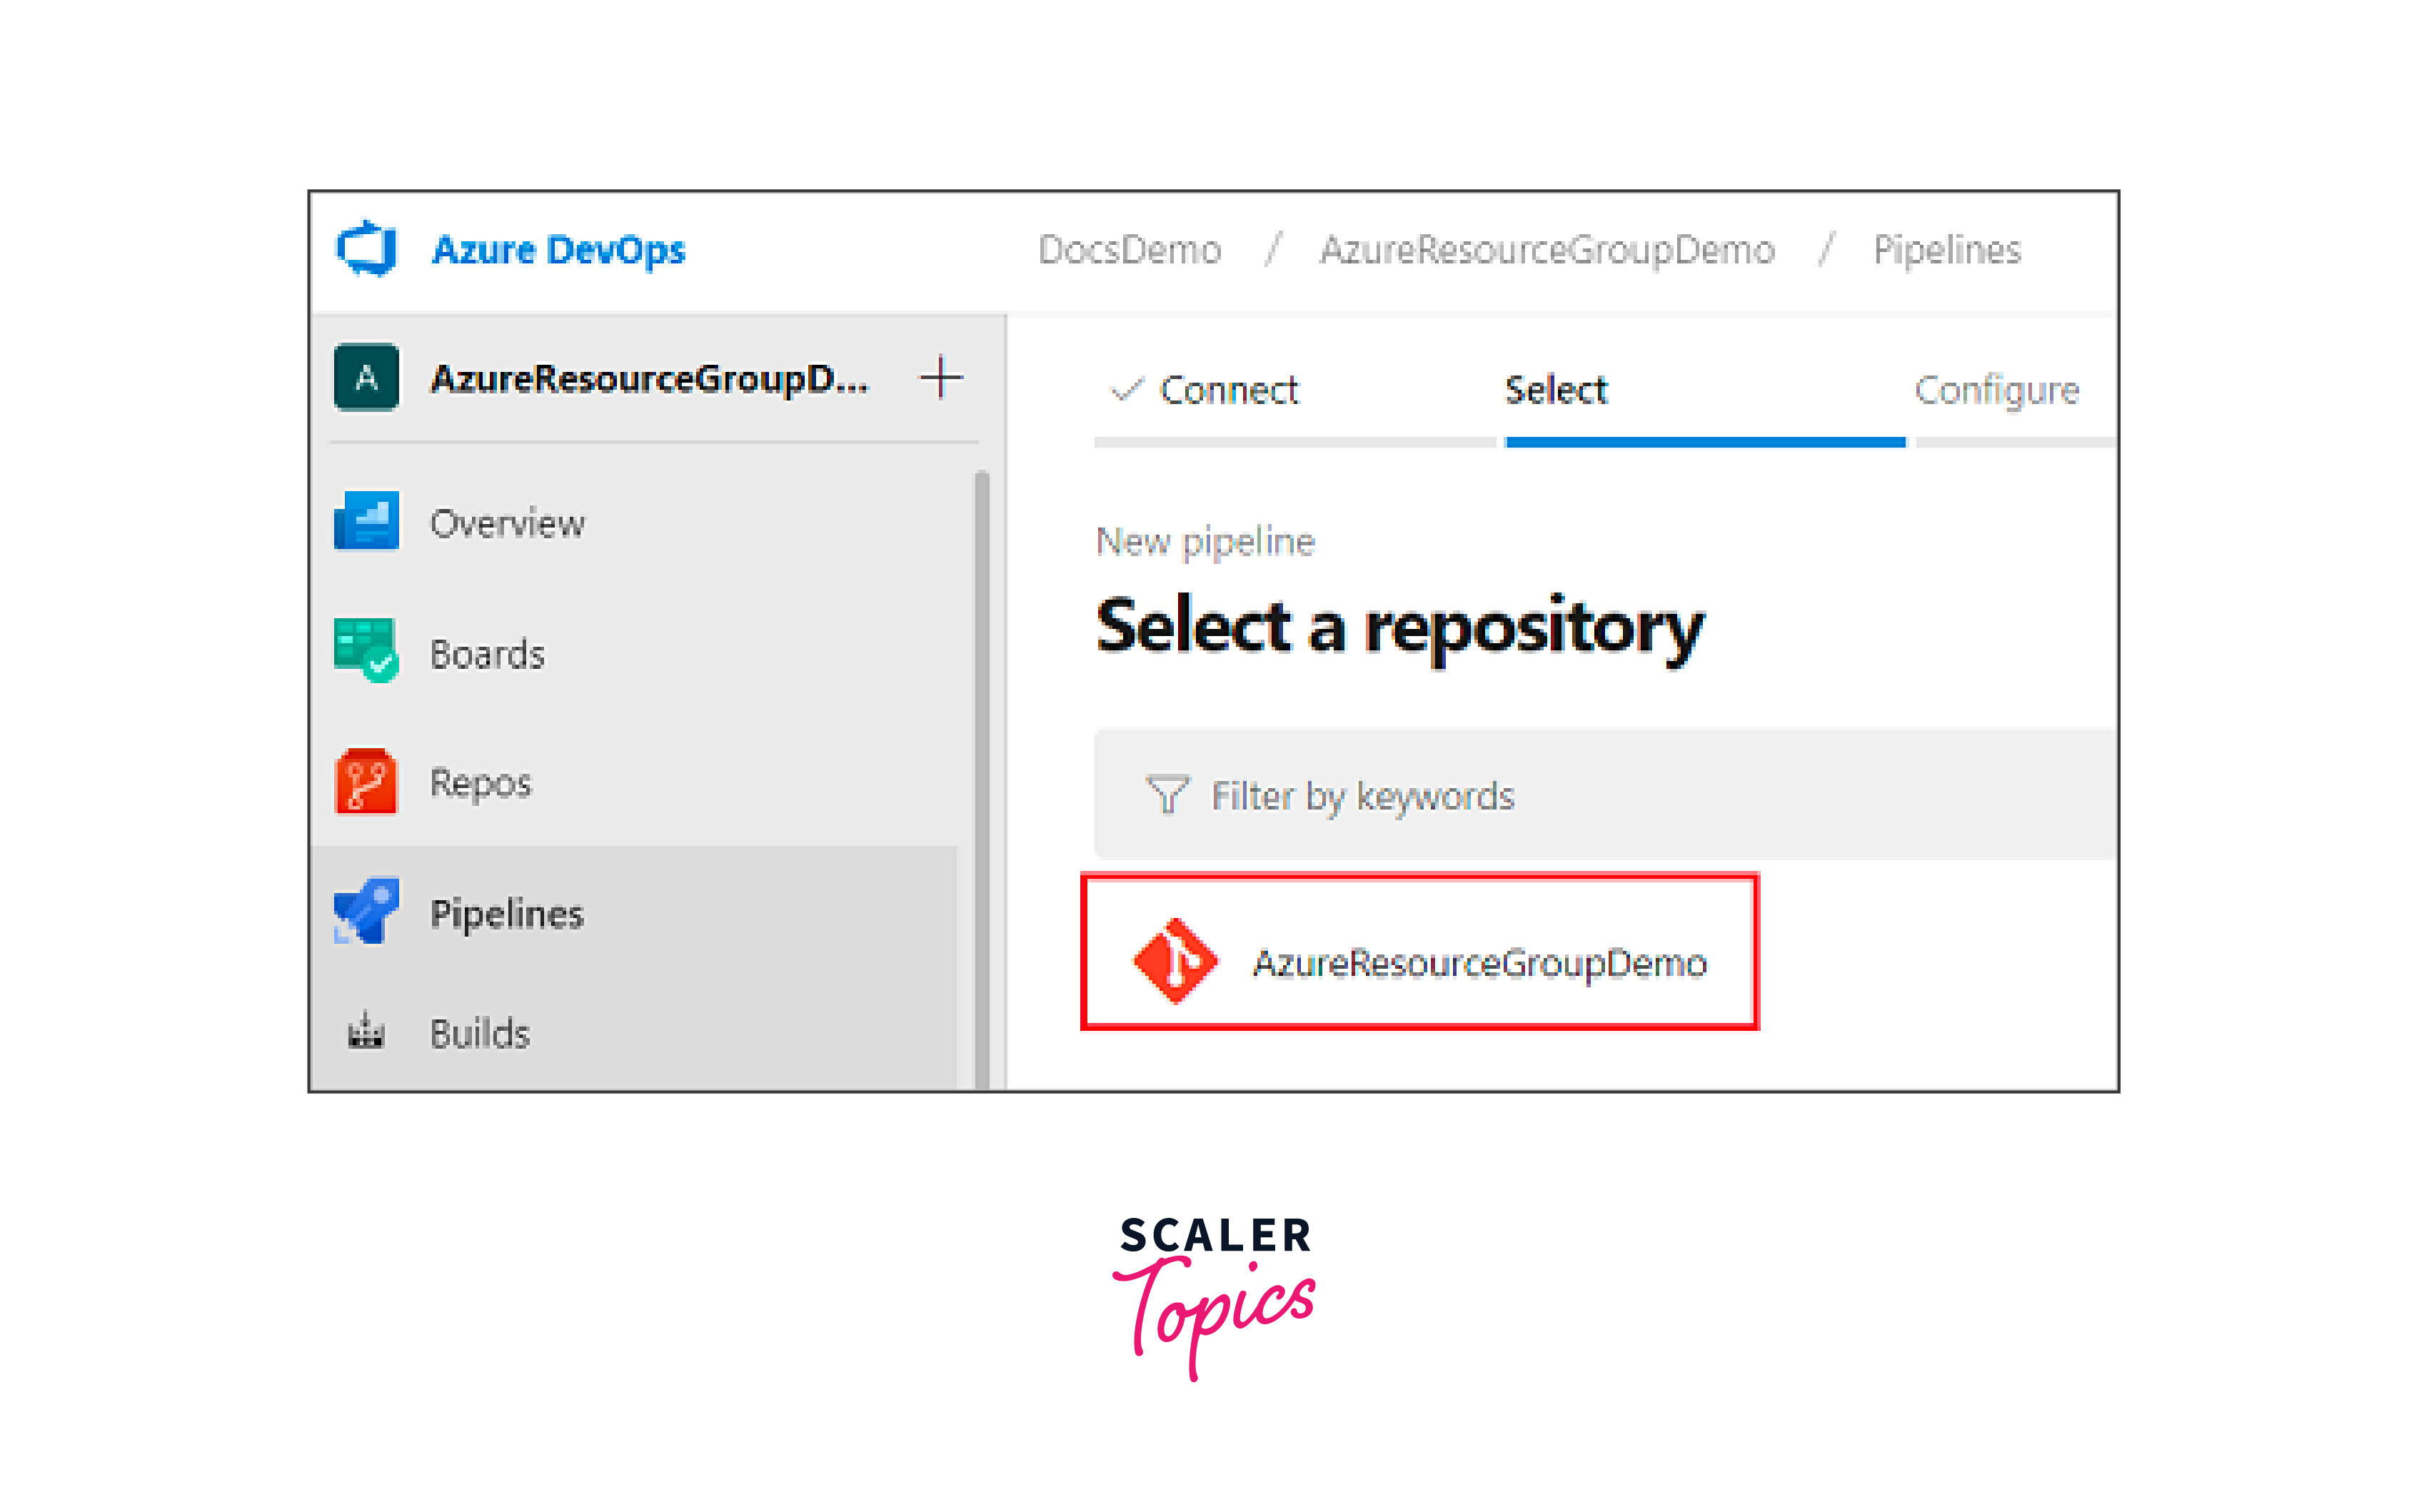Open the Boards sidebar icon
Image resolution: width=2429 pixels, height=1512 pixels.
(x=366, y=651)
